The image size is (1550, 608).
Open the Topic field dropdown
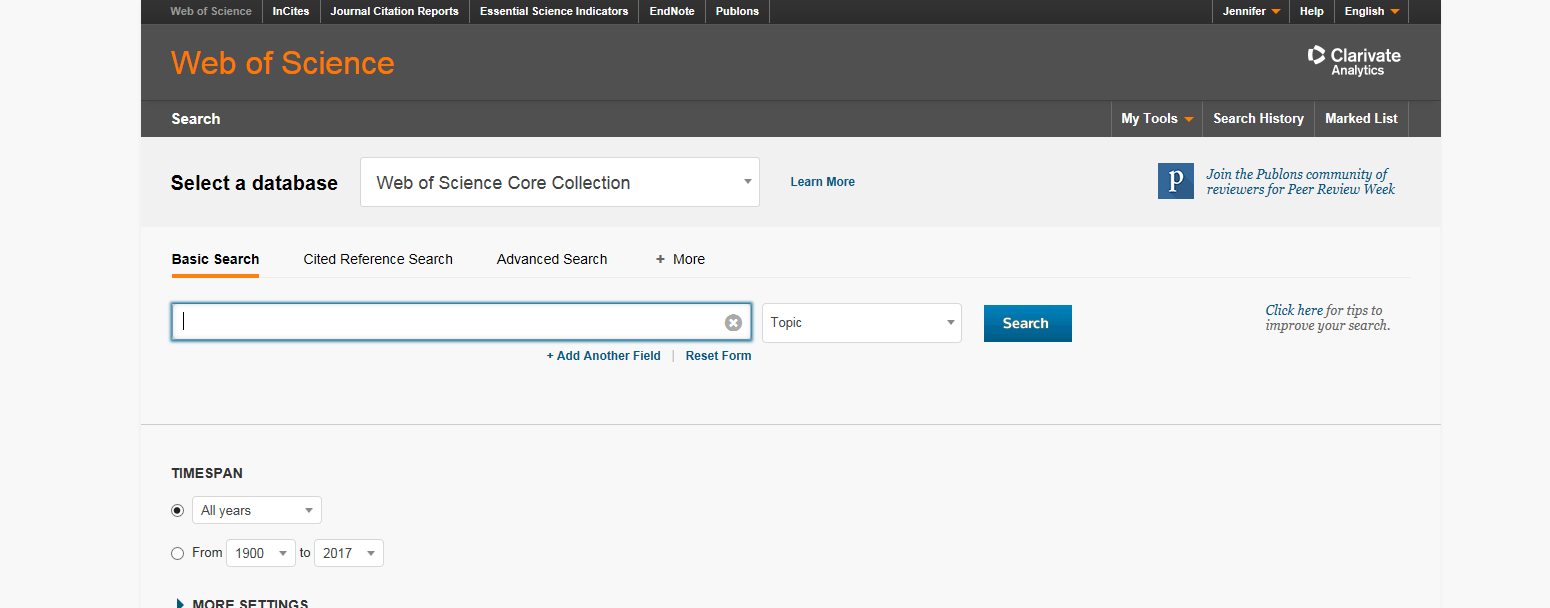click(862, 323)
